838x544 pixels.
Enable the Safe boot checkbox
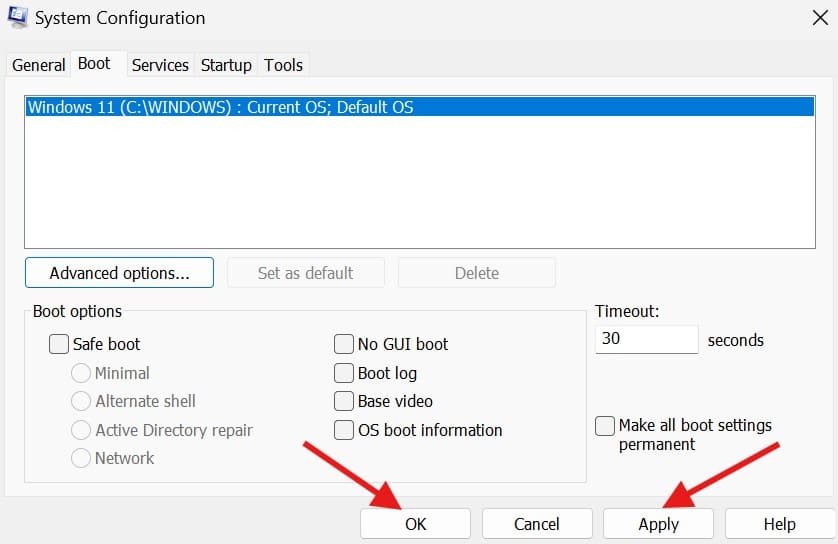59,344
